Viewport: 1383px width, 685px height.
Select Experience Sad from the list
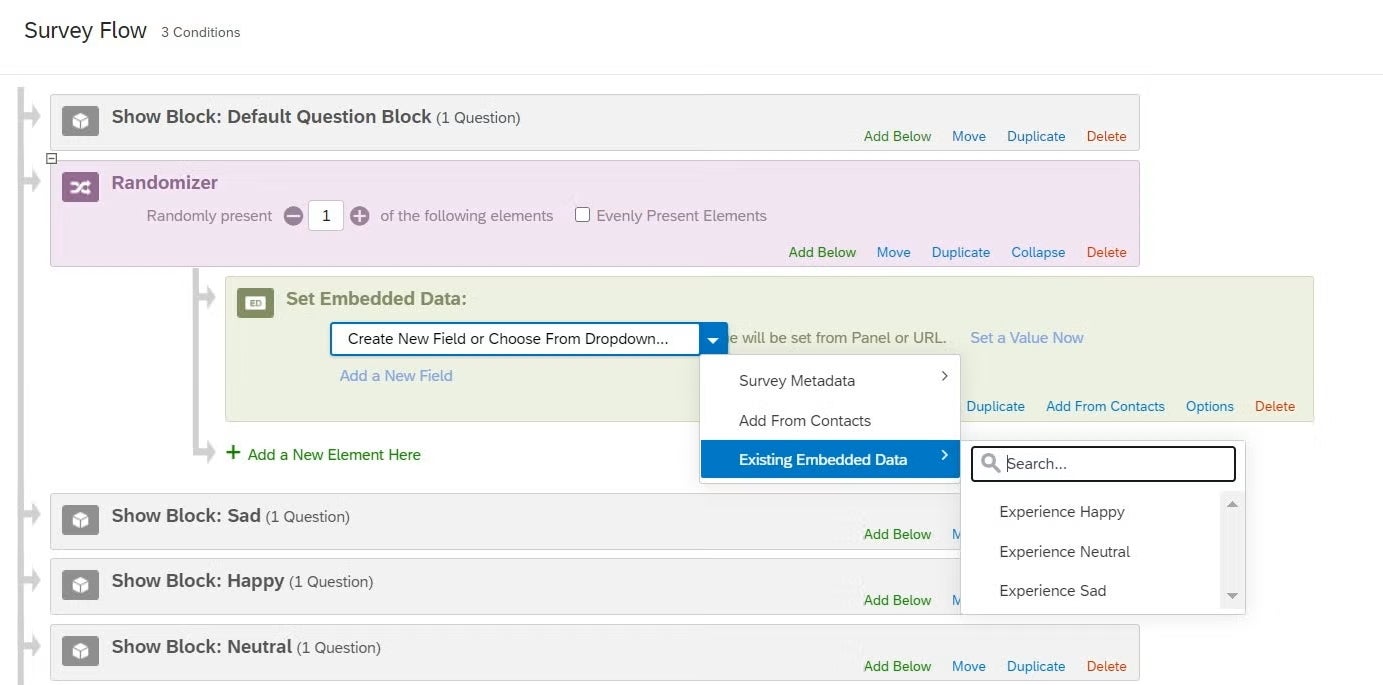point(1052,590)
